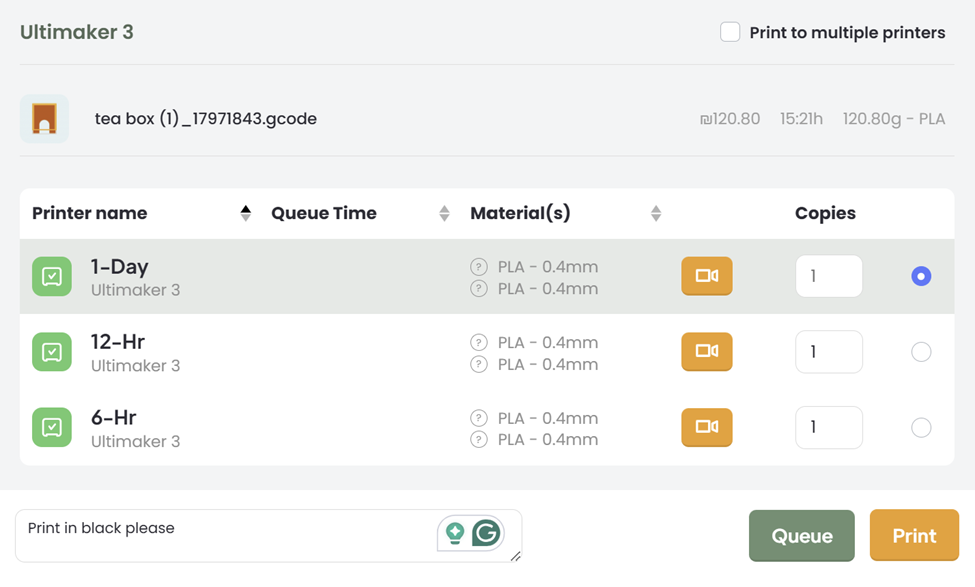Click the Grammarly icon in notes field

point(486,533)
